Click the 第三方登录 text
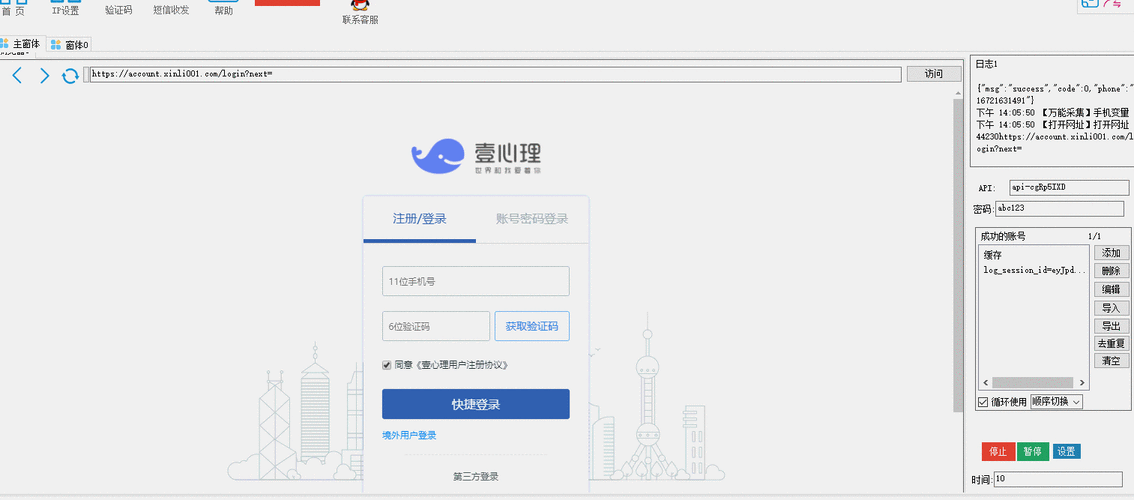This screenshot has width=1134, height=500. (x=476, y=477)
